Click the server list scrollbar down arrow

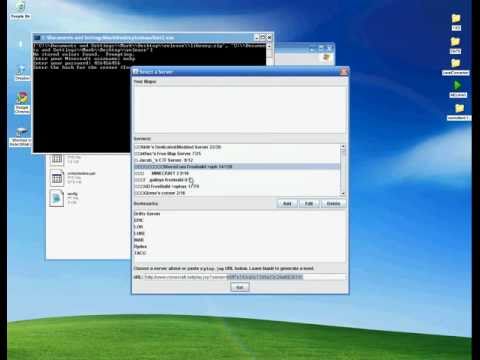[343, 194]
